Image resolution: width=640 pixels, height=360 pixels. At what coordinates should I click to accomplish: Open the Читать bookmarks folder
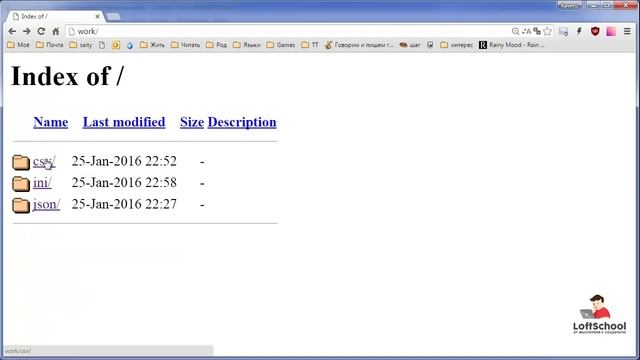186,45
